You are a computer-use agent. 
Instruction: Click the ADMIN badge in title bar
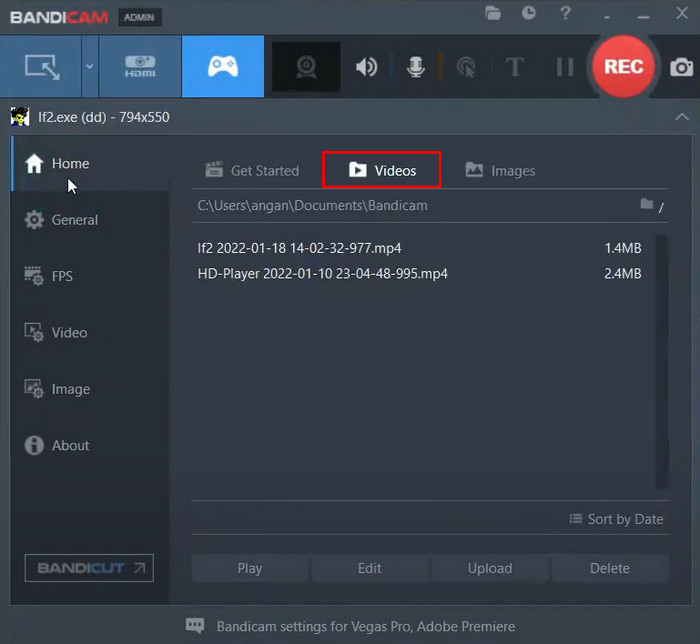[139, 17]
